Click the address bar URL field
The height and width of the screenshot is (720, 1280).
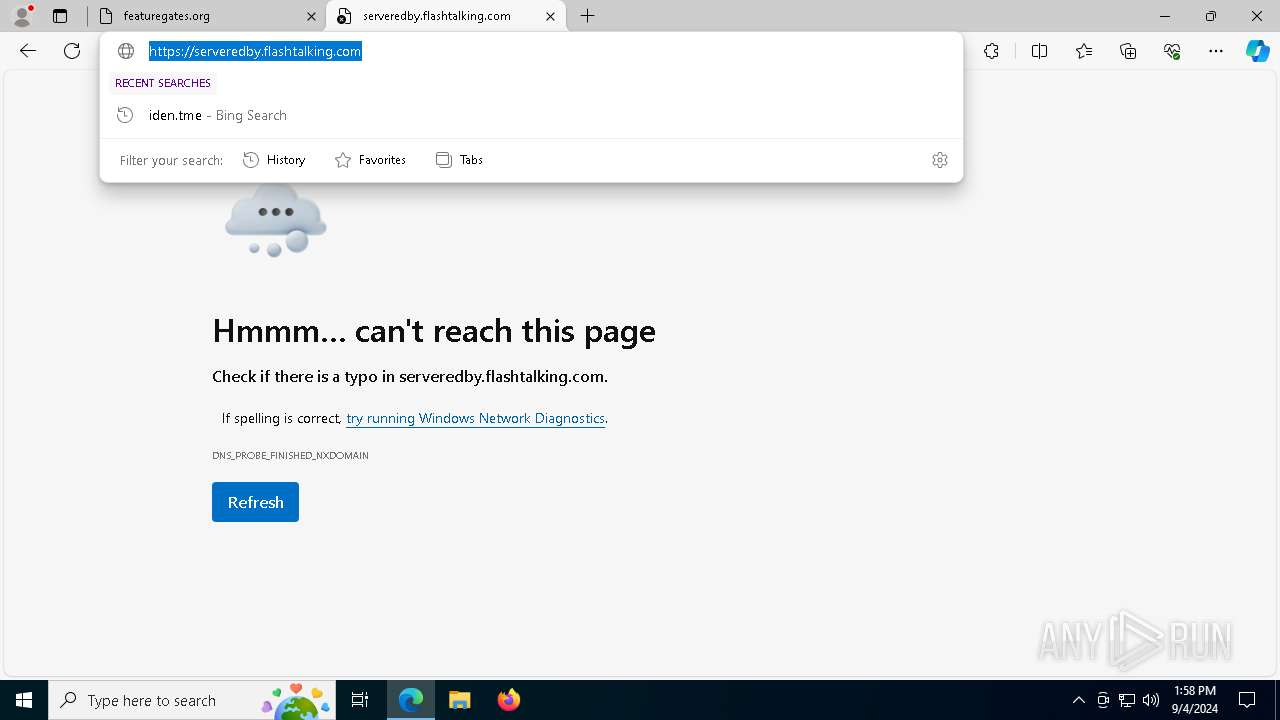(530, 51)
